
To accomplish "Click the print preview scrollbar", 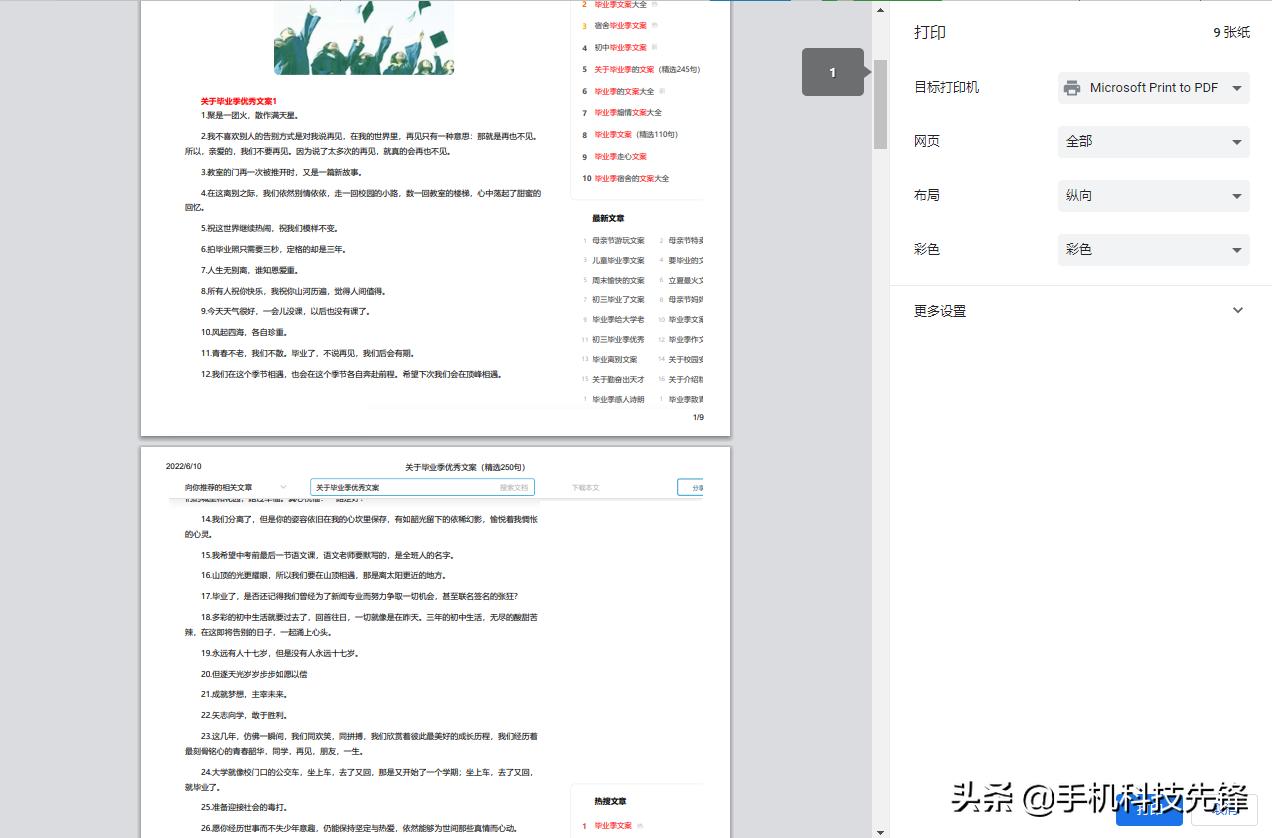I will pos(879,100).
